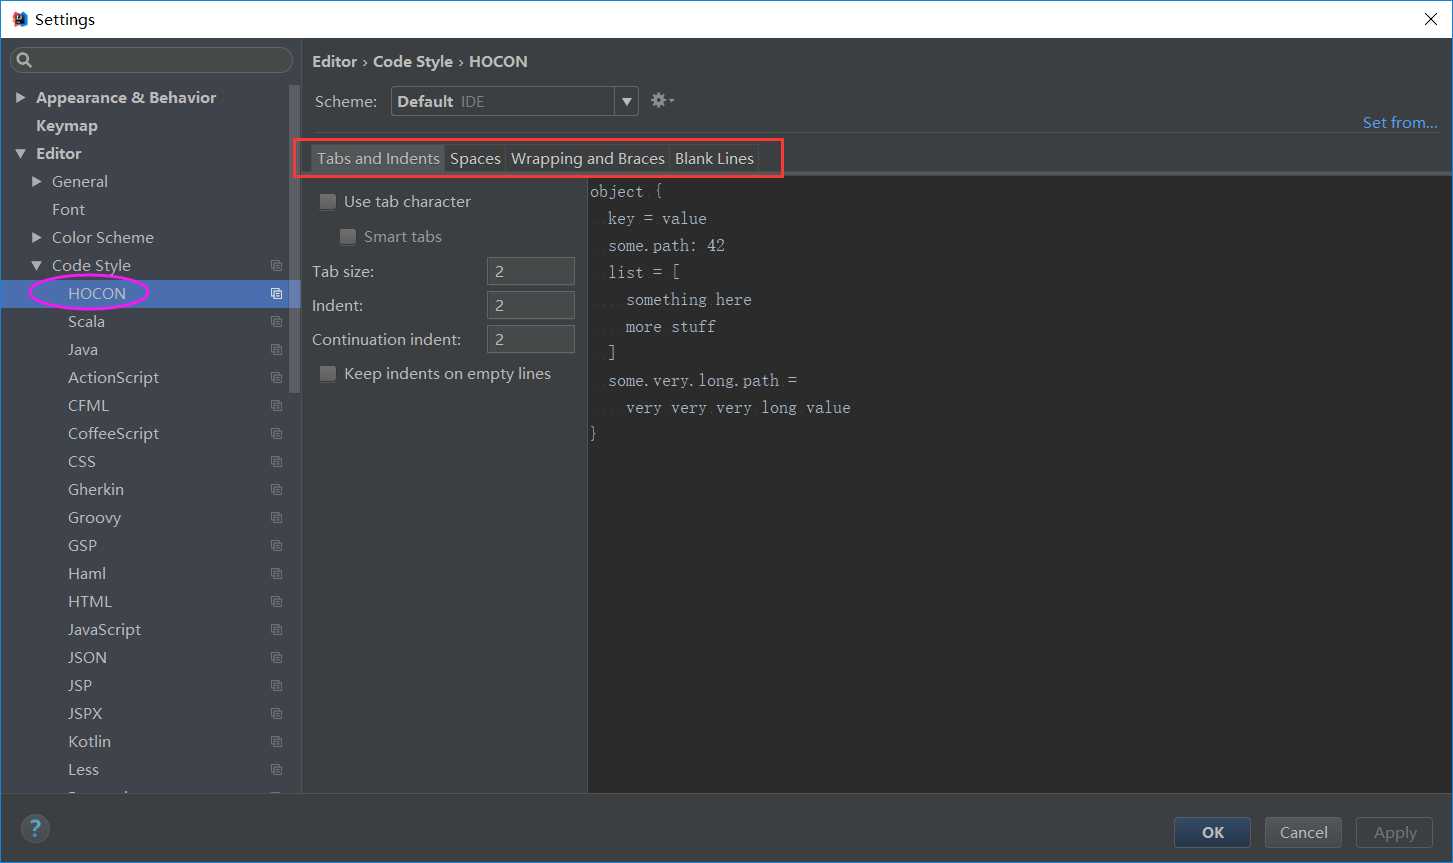Click the Set from... link
Viewport: 1453px width, 863px height.
pos(1400,122)
